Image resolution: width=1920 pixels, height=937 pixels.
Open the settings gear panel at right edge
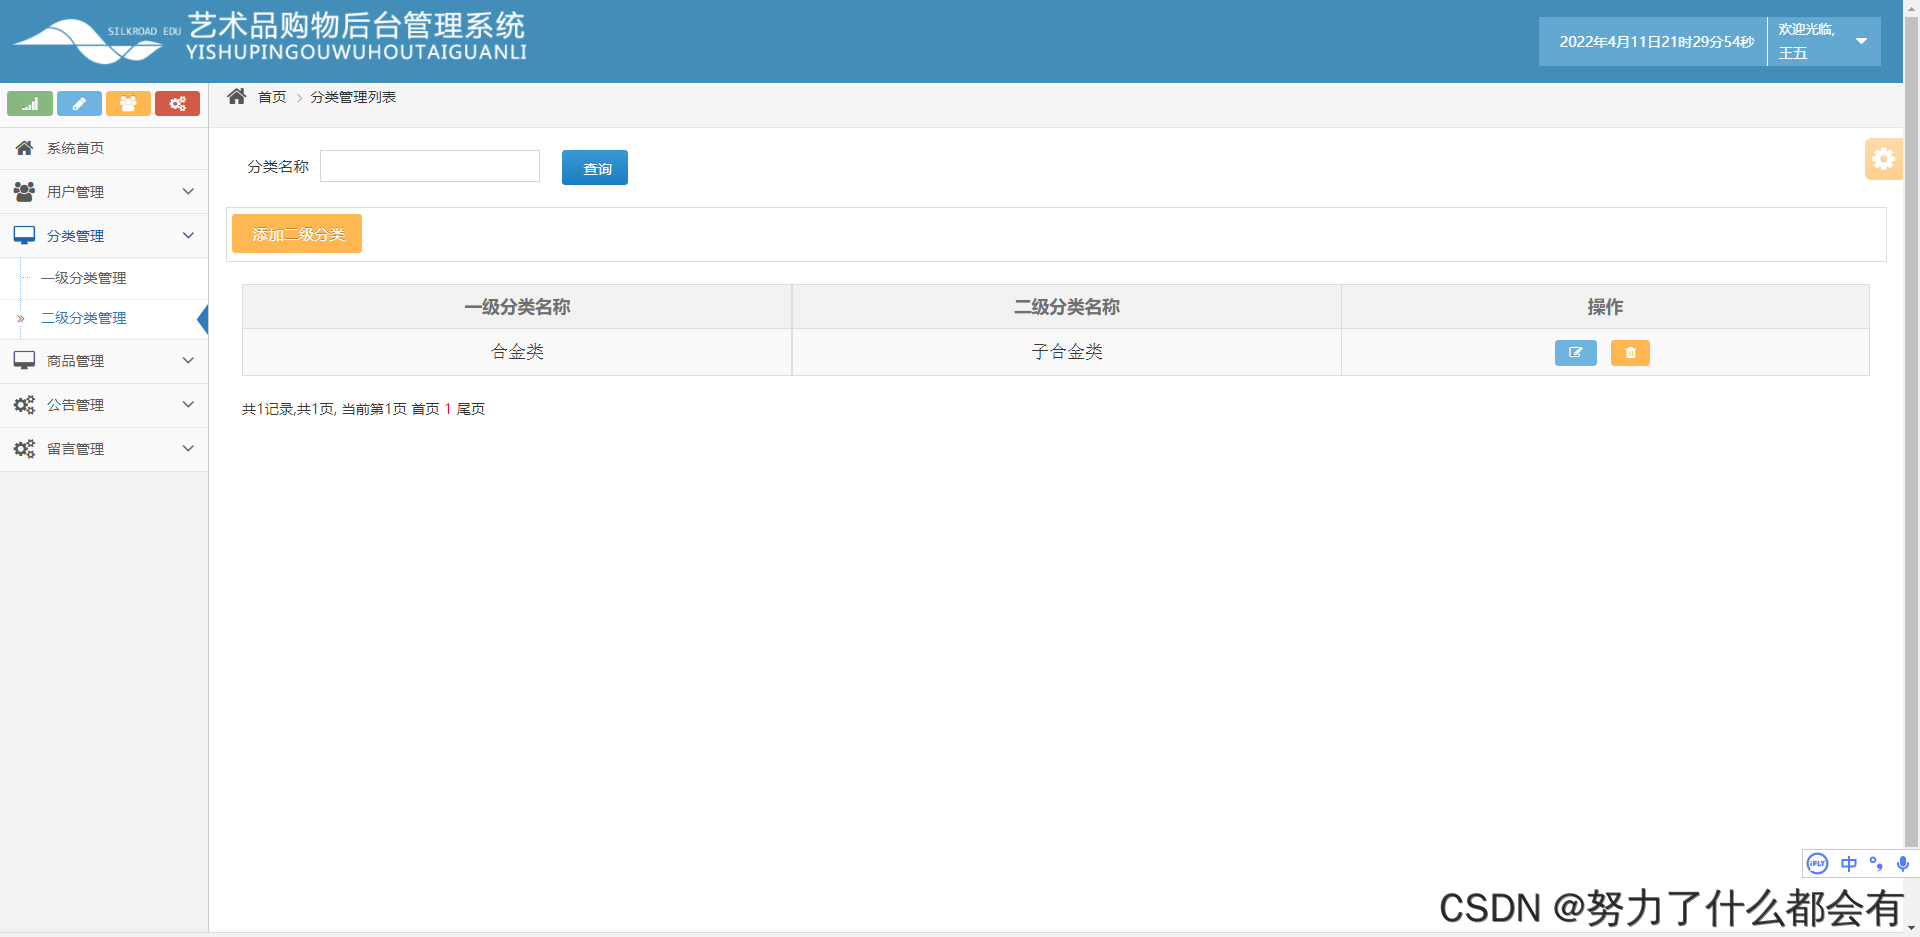point(1883,159)
